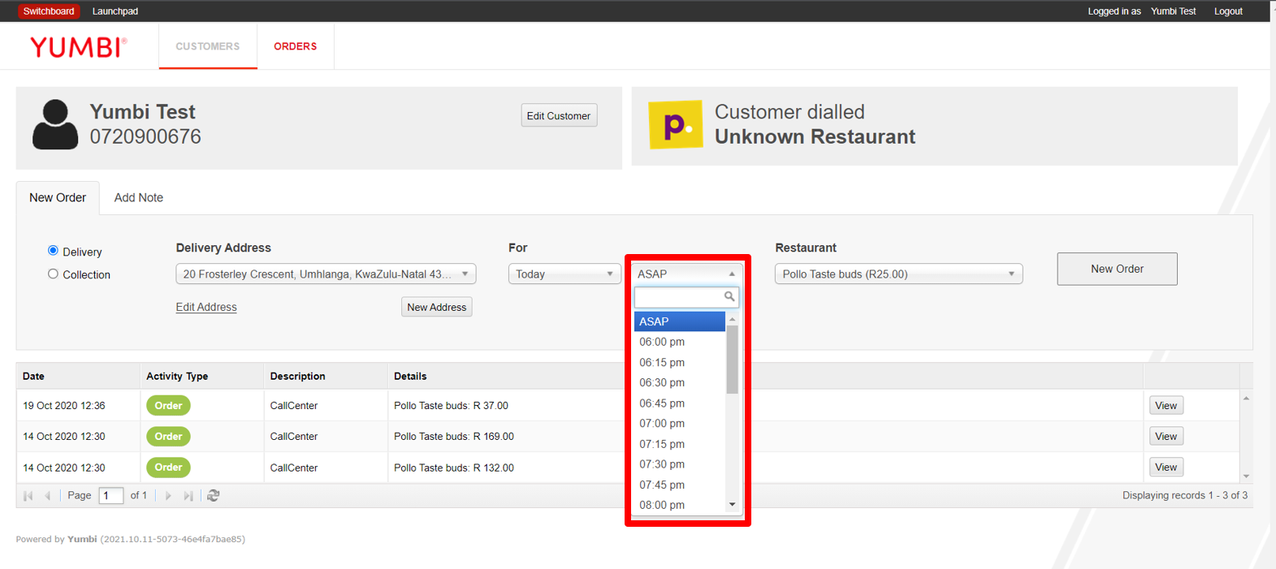This screenshot has height=569, width=1276.
Task: Open the Customers menu tab
Action: (x=208, y=46)
